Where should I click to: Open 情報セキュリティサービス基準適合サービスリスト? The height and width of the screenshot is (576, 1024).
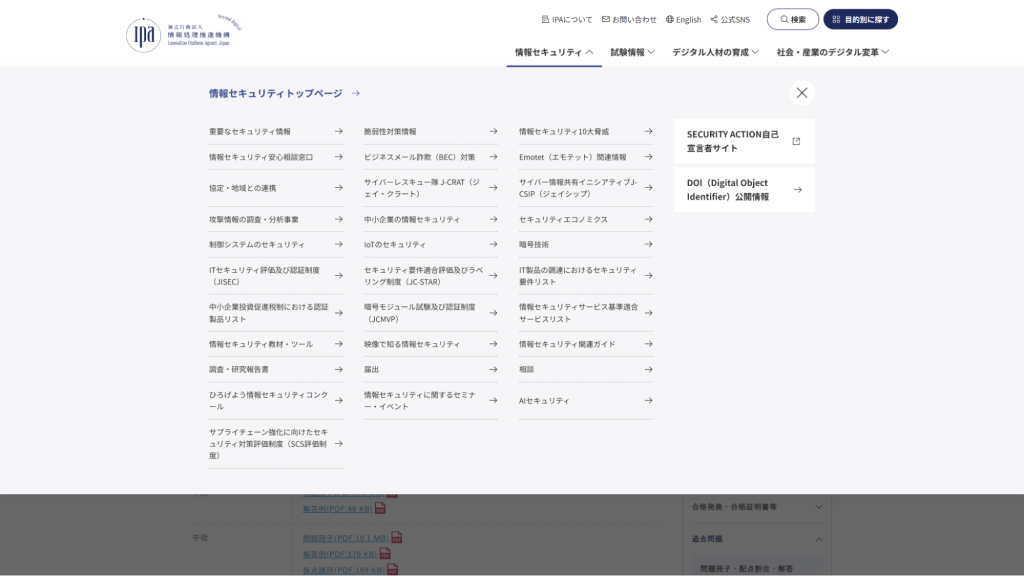(x=586, y=313)
